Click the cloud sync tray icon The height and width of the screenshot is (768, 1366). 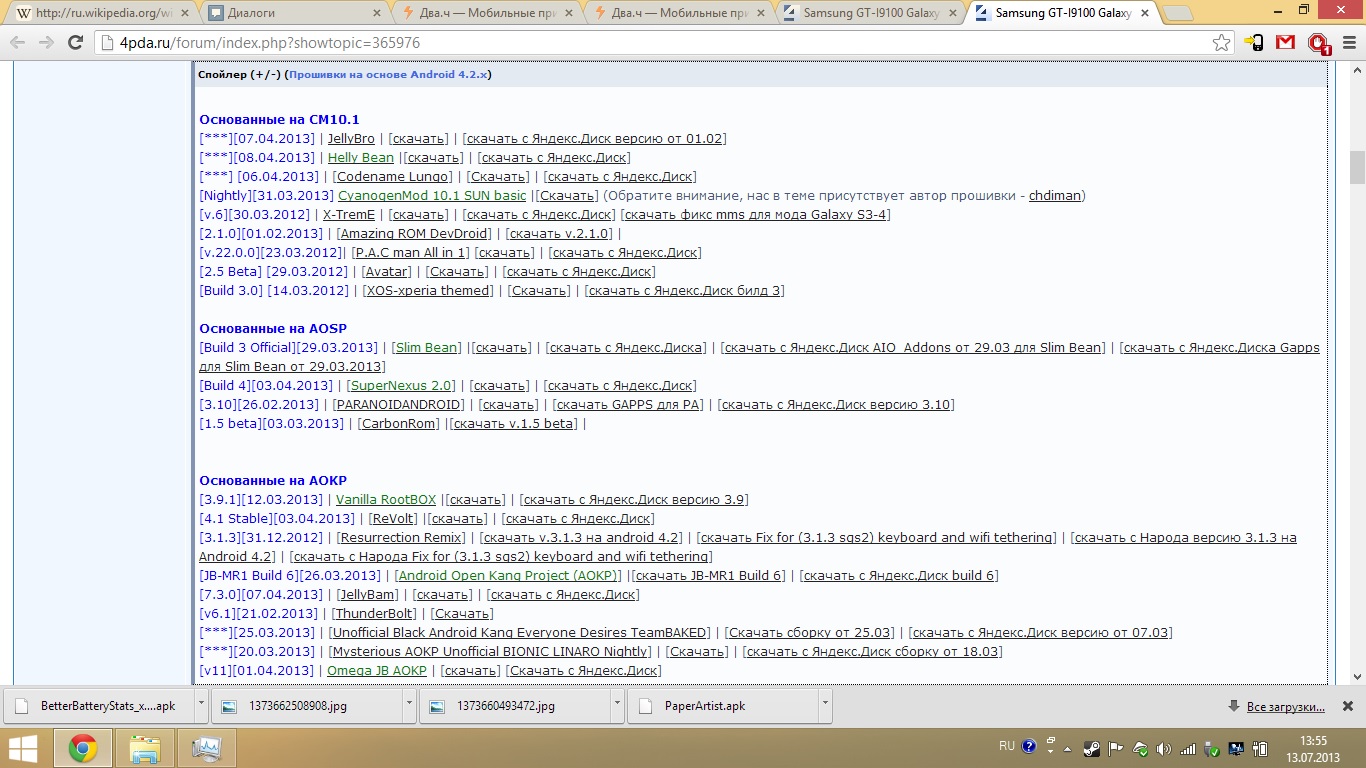tap(1139, 748)
